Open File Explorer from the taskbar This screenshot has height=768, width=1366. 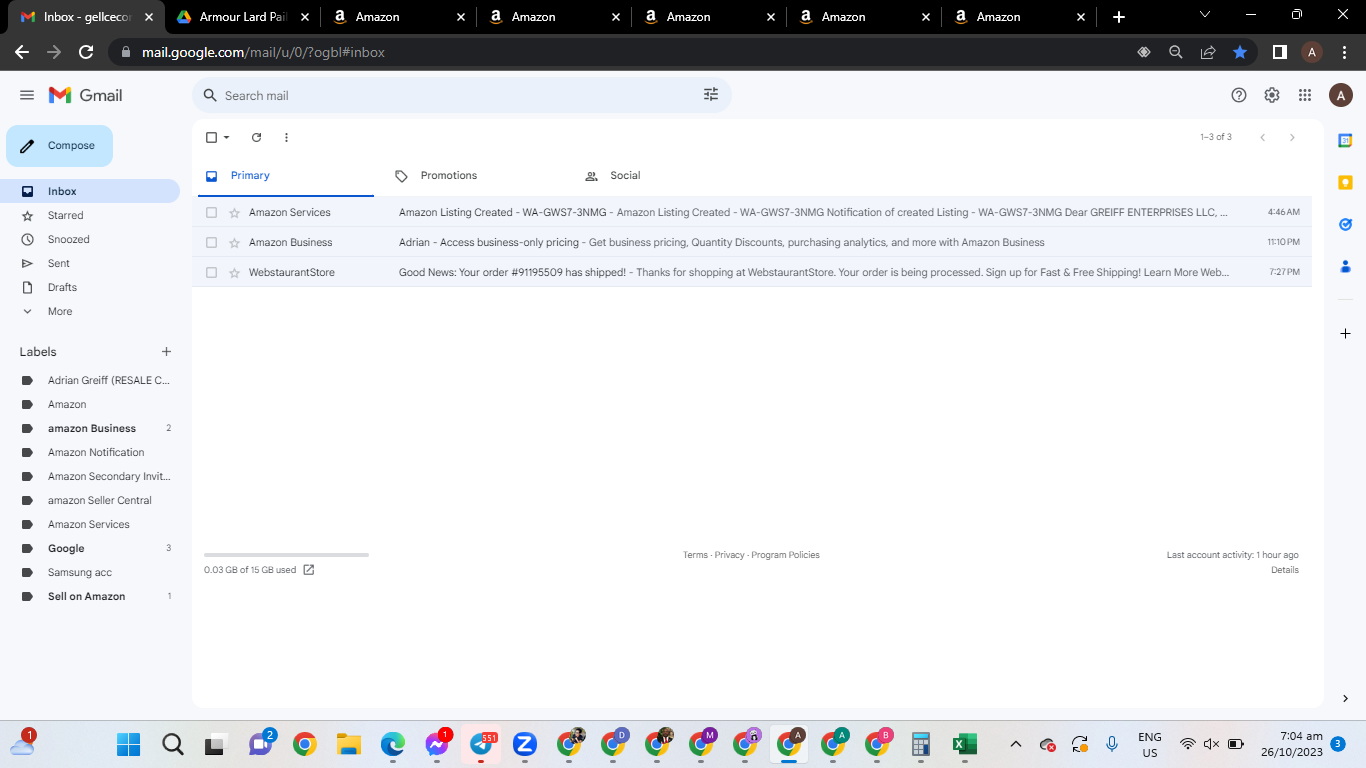coord(348,744)
